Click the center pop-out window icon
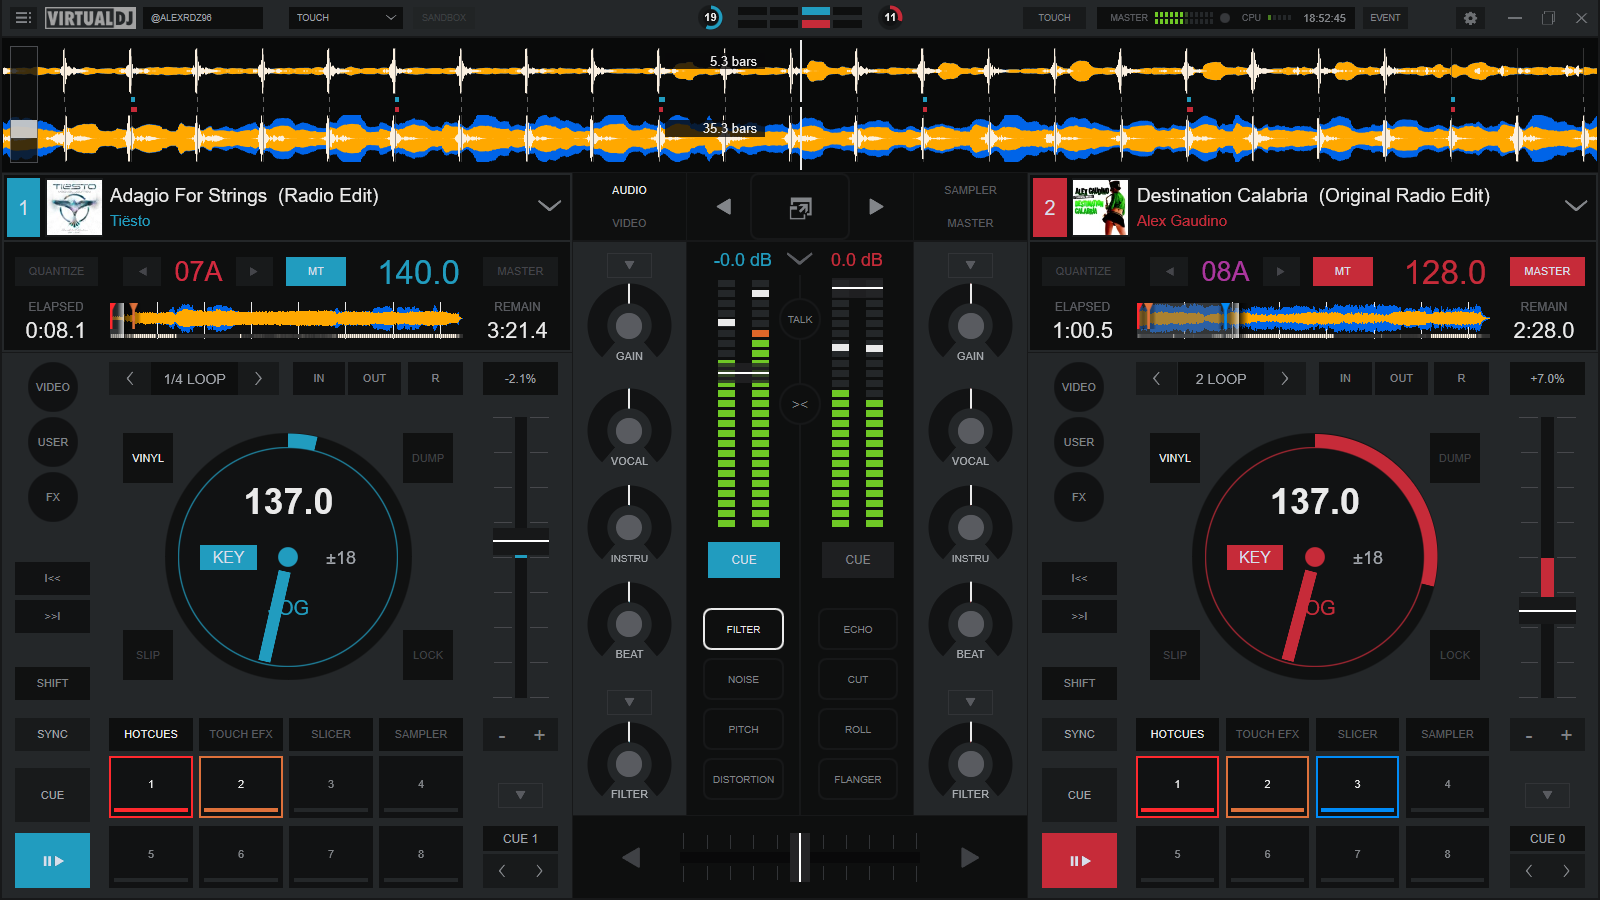The height and width of the screenshot is (900, 1600). 800,207
